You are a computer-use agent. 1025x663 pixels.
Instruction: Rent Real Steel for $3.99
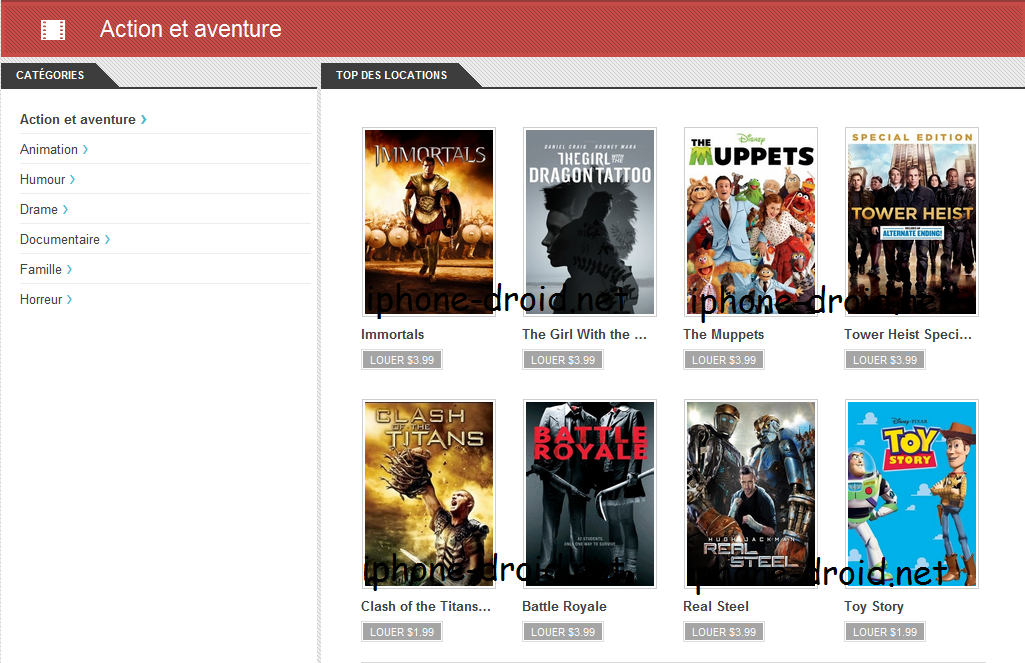(x=724, y=632)
